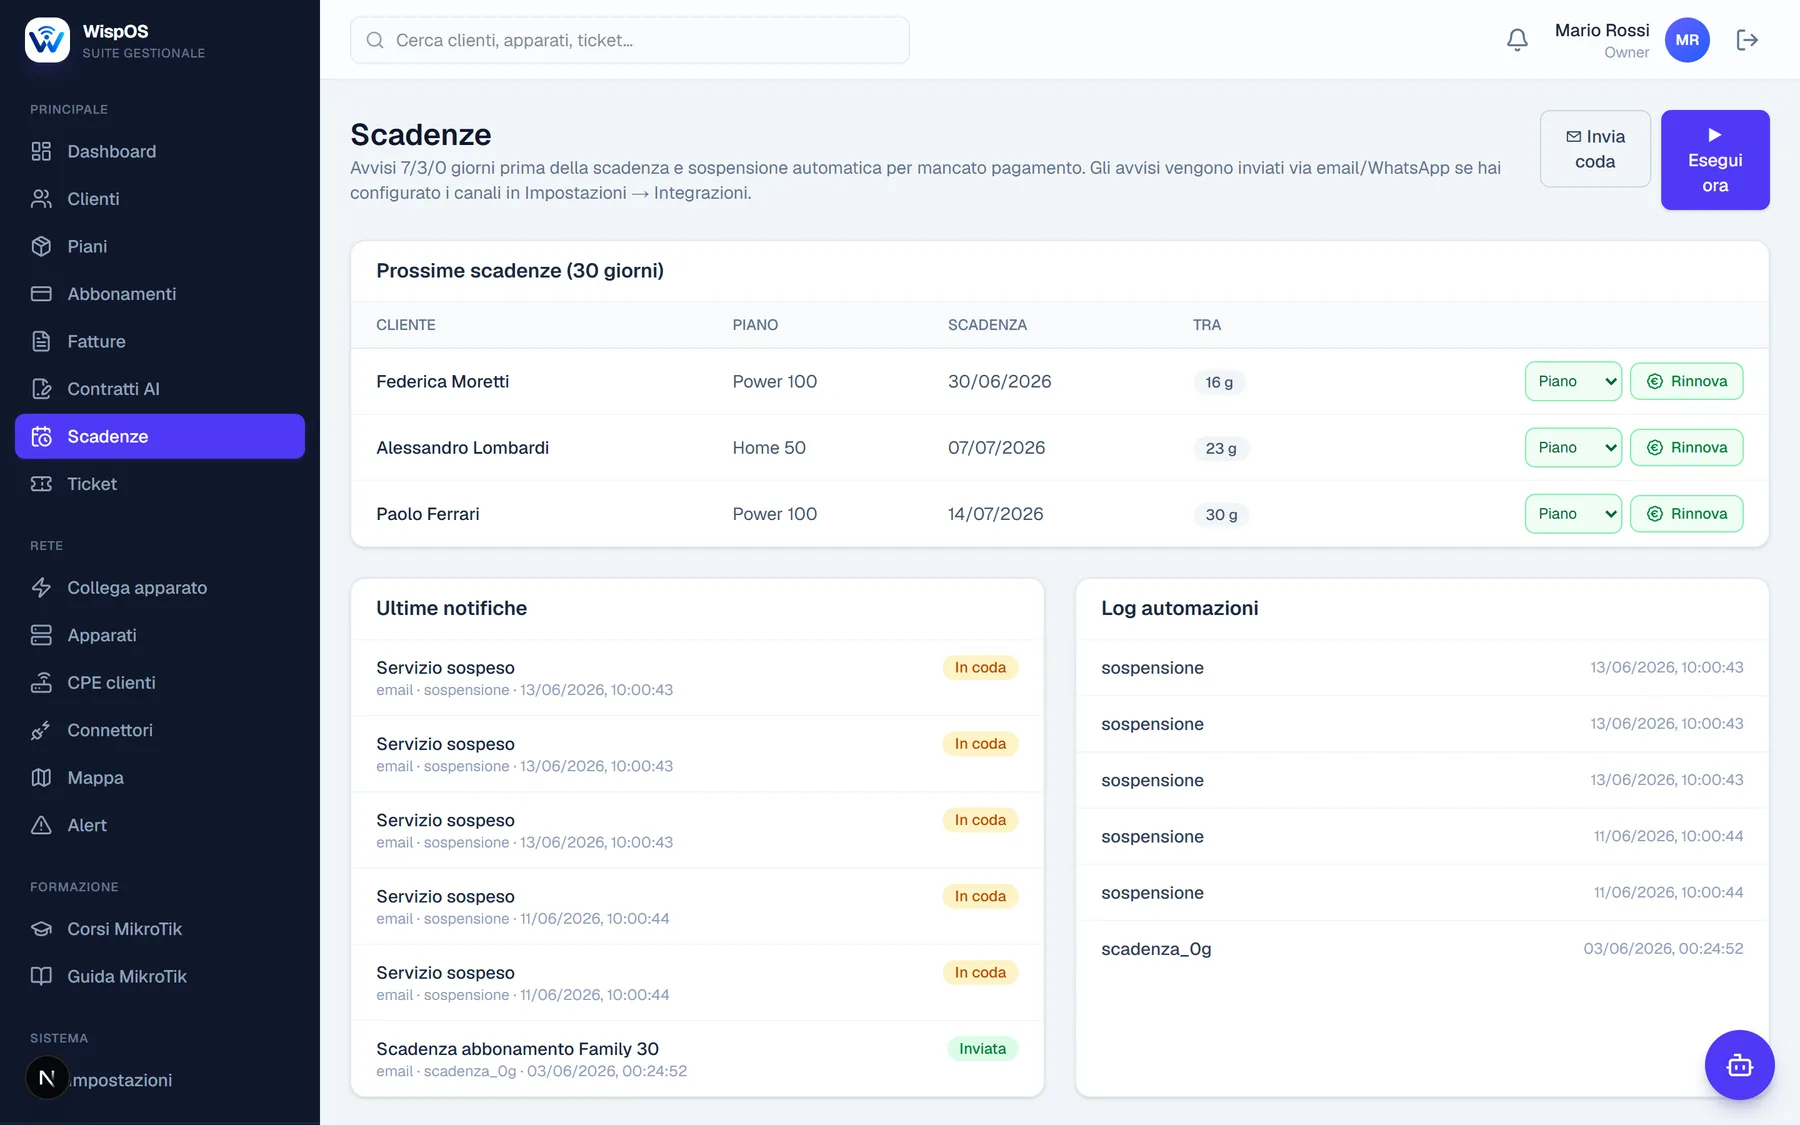Click the Apparati server icon
This screenshot has height=1125, width=1800.
[41, 635]
